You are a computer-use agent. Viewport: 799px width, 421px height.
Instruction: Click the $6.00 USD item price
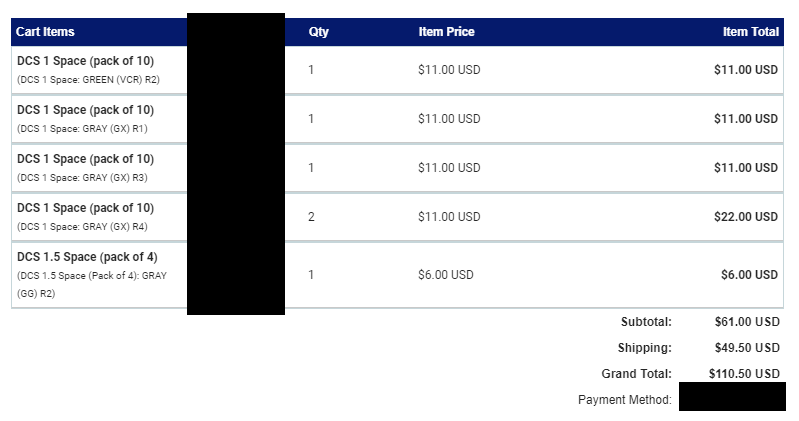(446, 275)
